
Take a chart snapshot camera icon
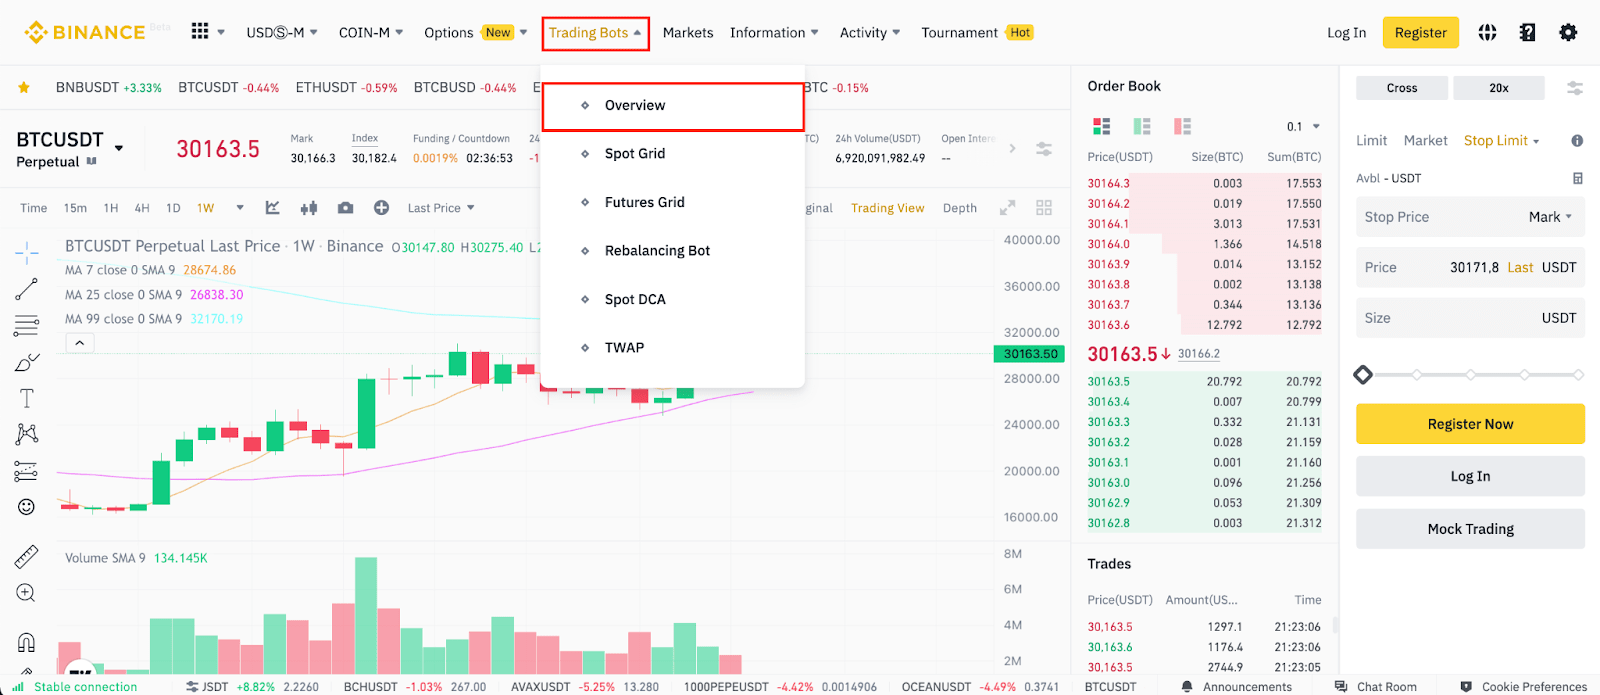pos(345,208)
